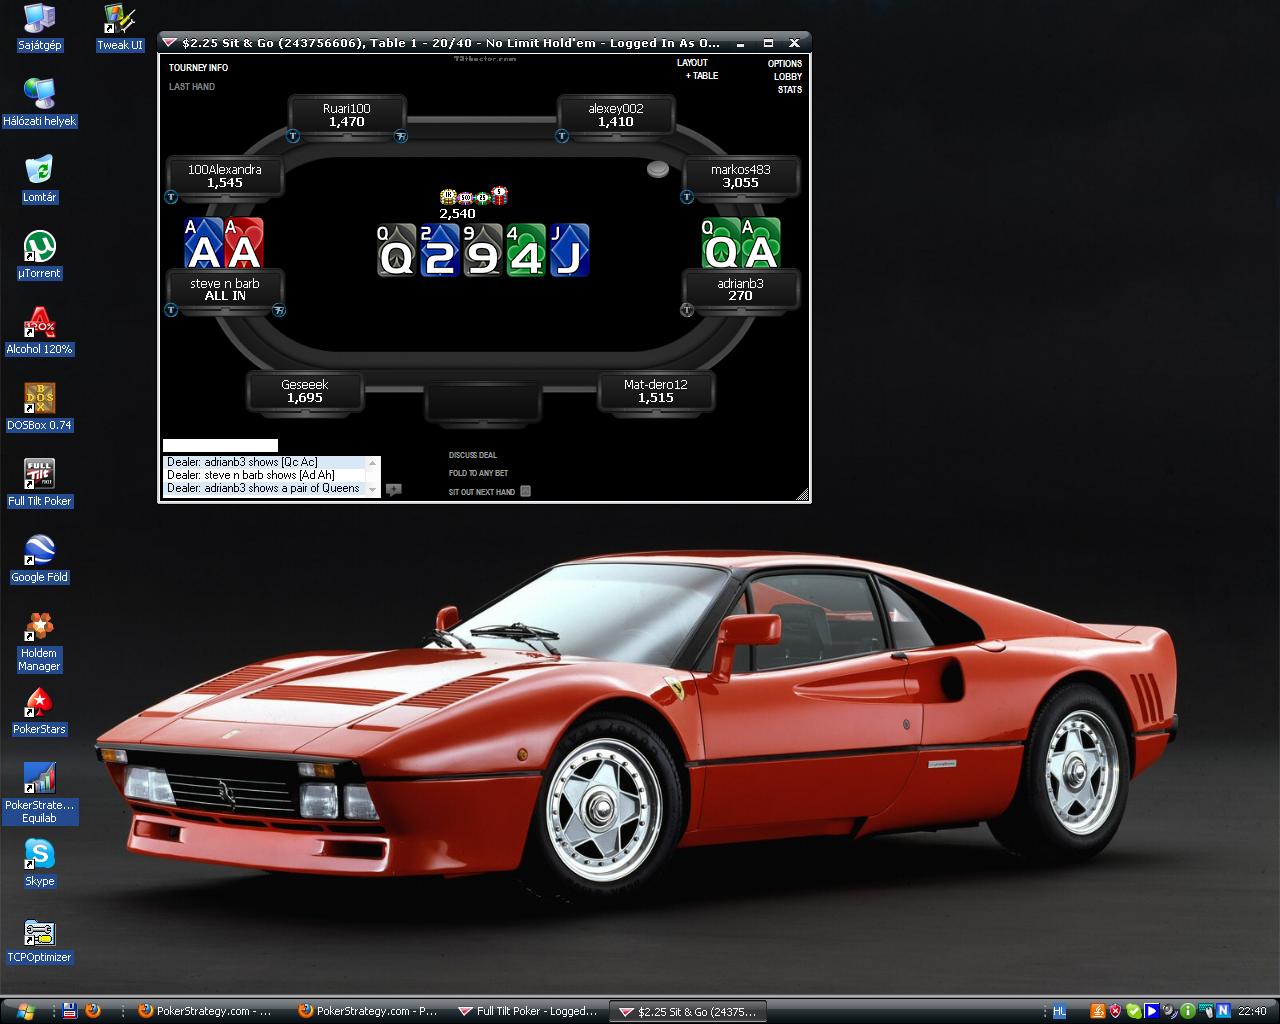Click the Mat-dero12 player seat
Screen dimensions: 1280x1024
coord(656,391)
